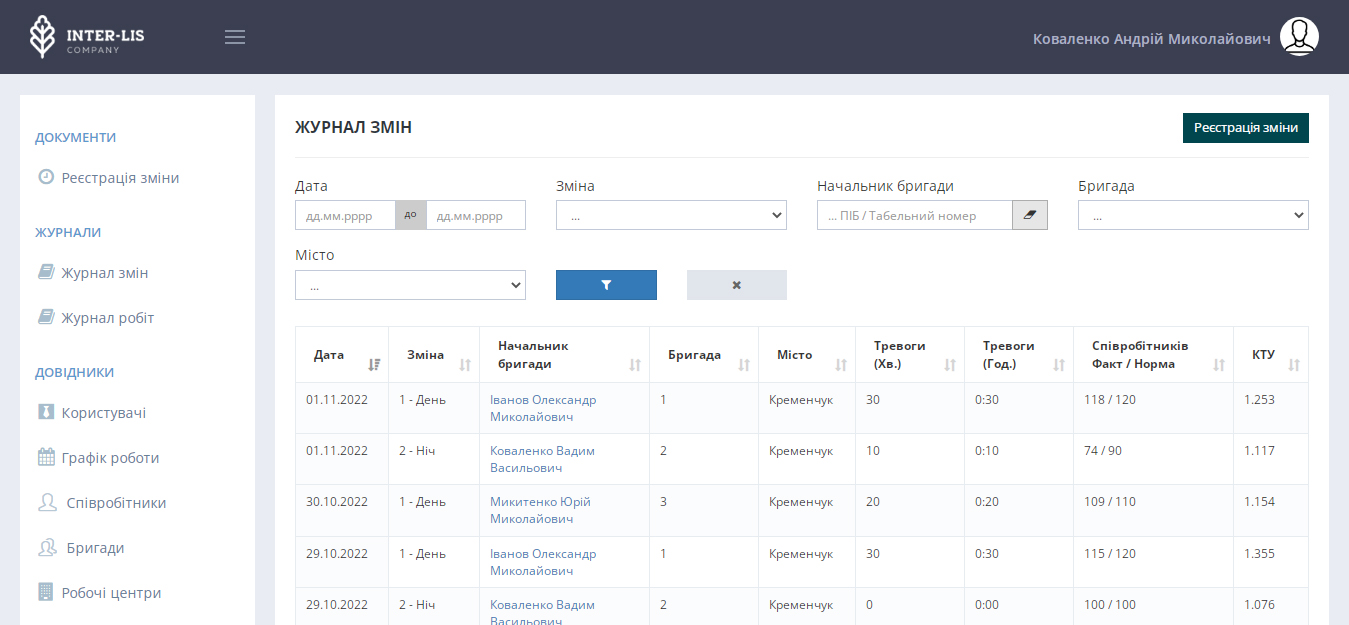Expand the Бригада filter dropdown
The image size is (1349, 625).
point(1193,215)
